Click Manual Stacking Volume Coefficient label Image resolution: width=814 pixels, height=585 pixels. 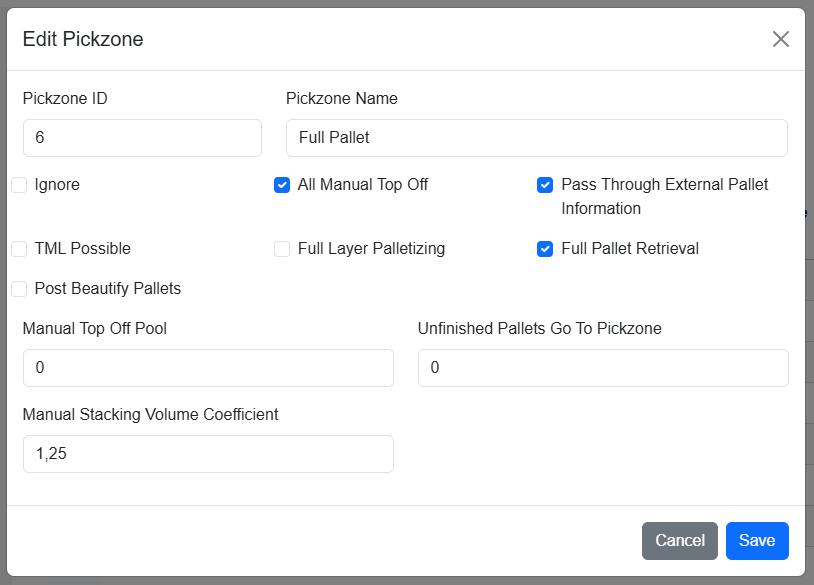tap(151, 415)
